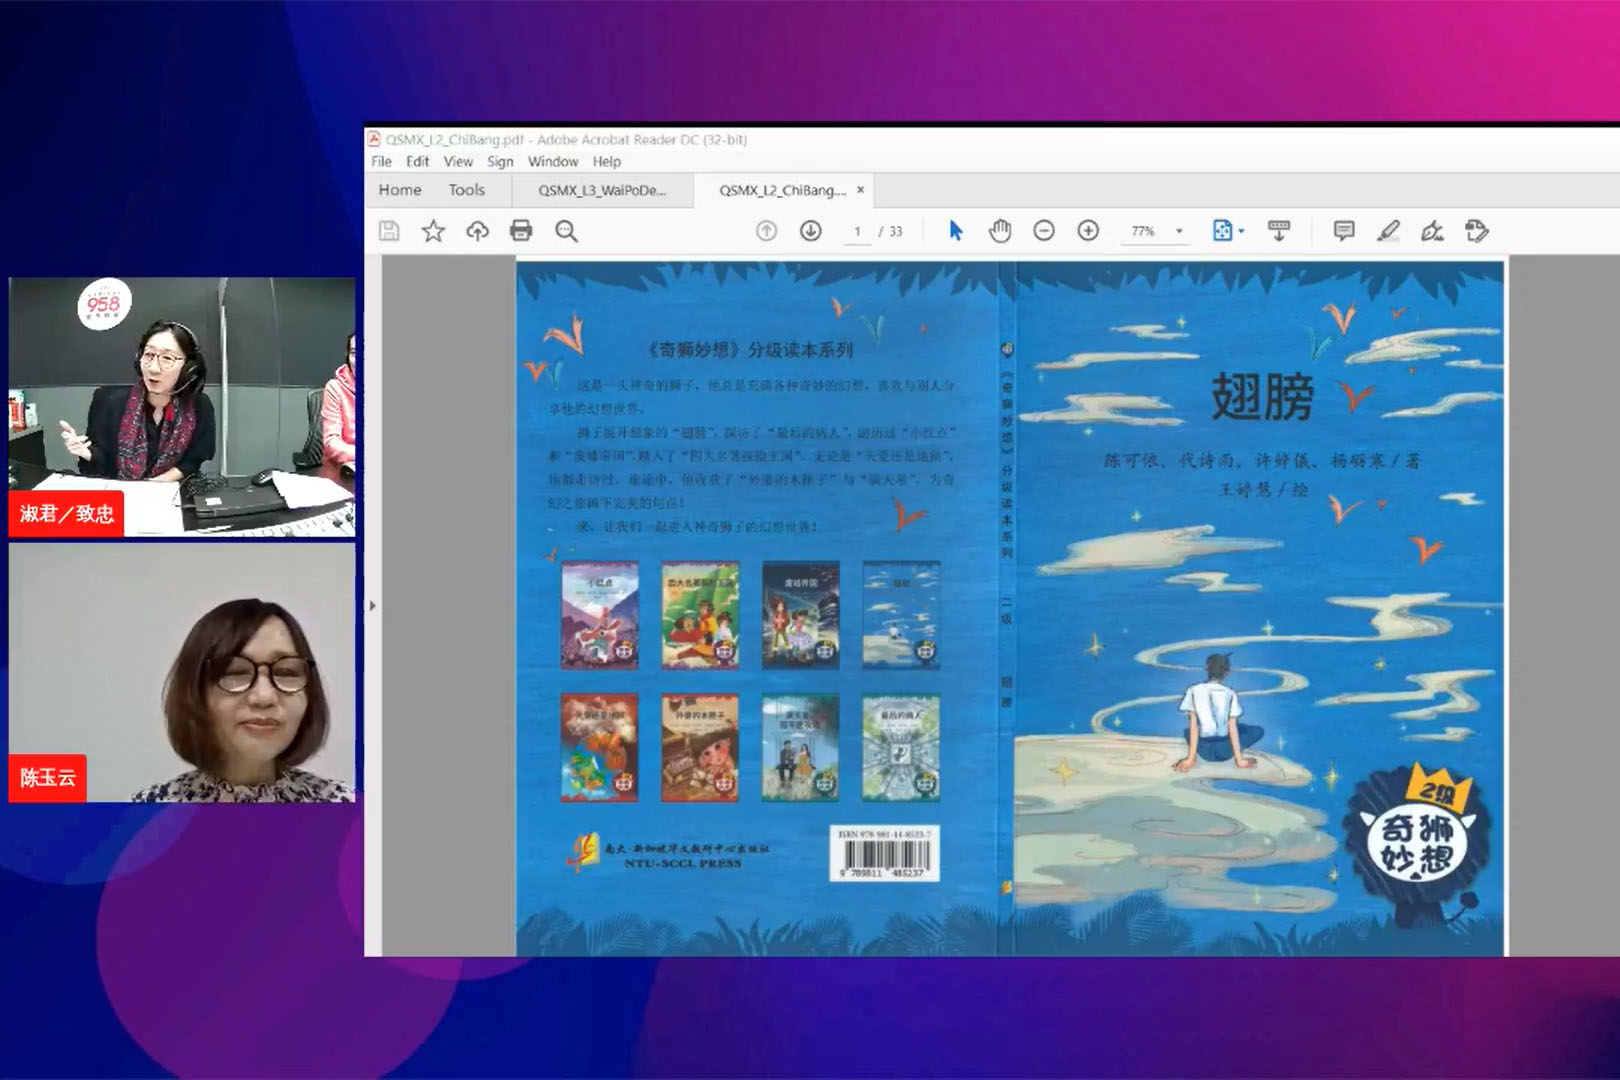Screen dimensions: 1620x1080
Task: Open the Tools view
Action: (x=466, y=190)
